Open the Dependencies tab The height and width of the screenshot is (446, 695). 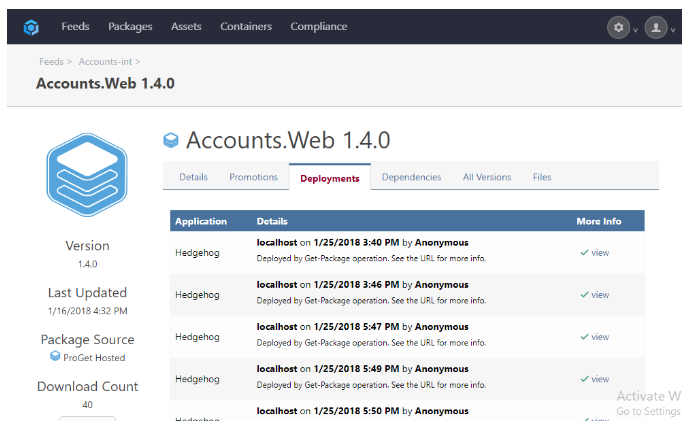411,177
